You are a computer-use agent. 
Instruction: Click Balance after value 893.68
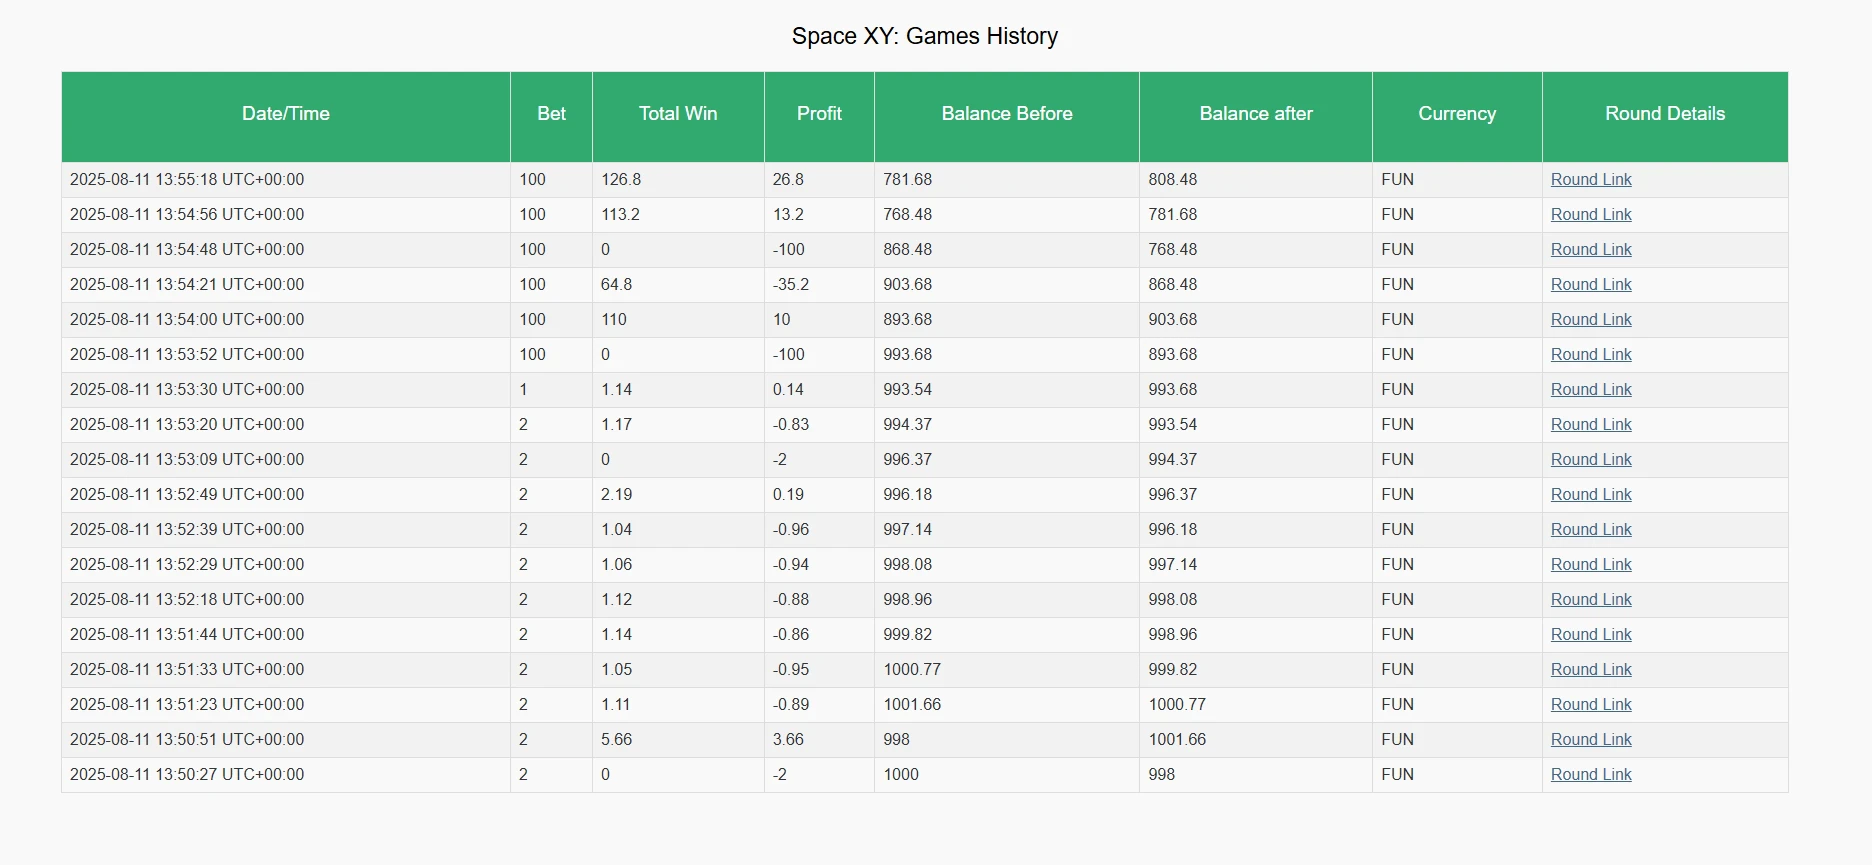point(1173,355)
